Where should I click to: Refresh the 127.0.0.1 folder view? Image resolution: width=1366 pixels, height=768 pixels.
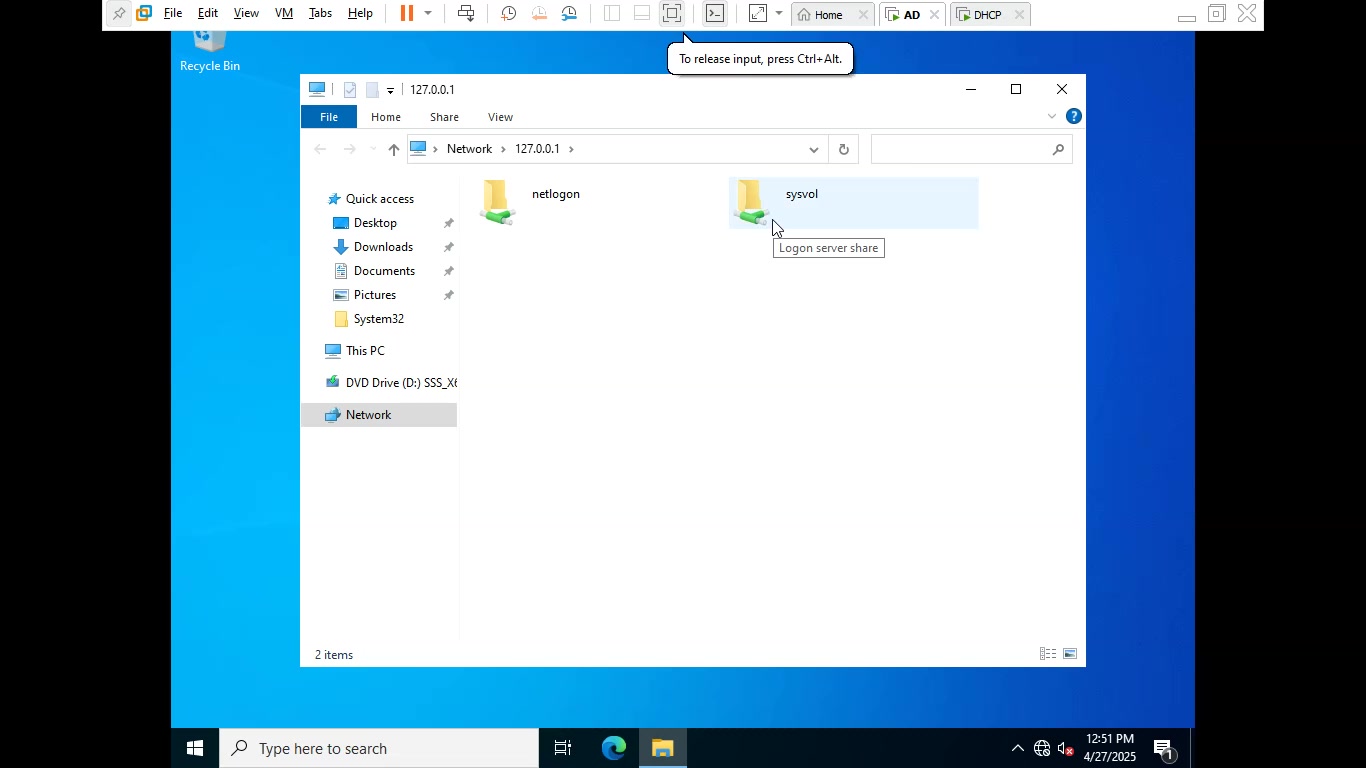[x=844, y=149]
